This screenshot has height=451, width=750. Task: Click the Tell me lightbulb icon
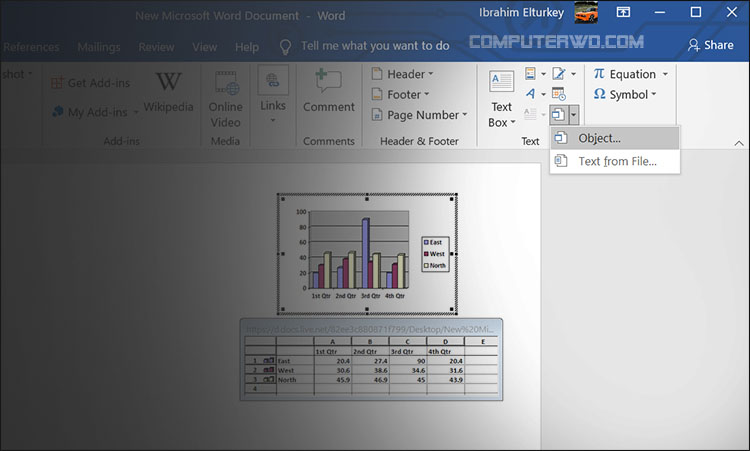click(x=285, y=46)
